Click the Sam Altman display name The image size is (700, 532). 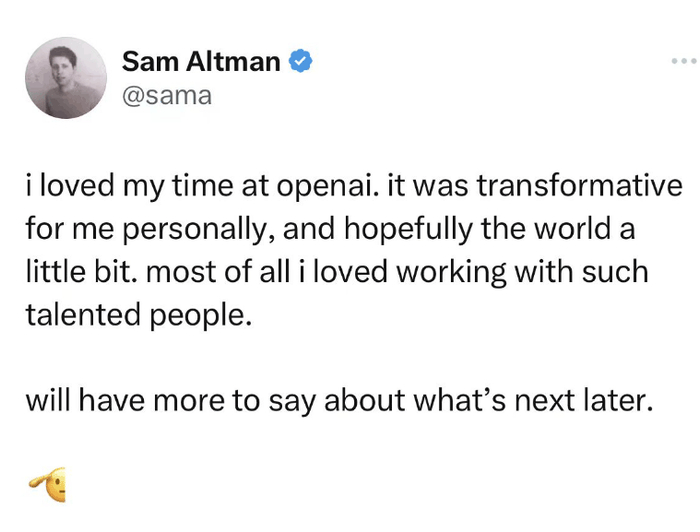201,62
